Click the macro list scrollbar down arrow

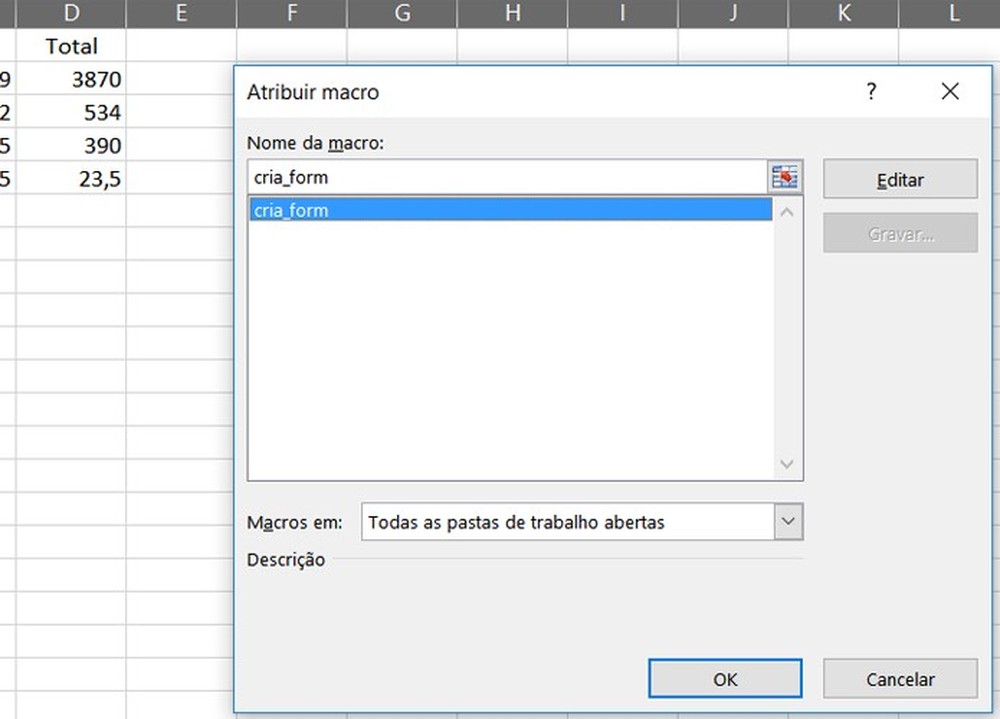(787, 464)
